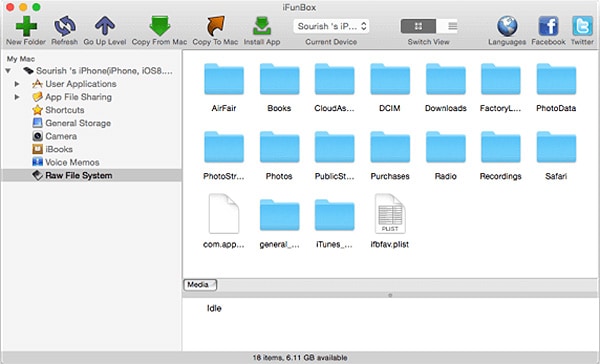The width and height of the screenshot is (600, 364).
Task: Expand the App File Sharing node
Action: pos(16,97)
